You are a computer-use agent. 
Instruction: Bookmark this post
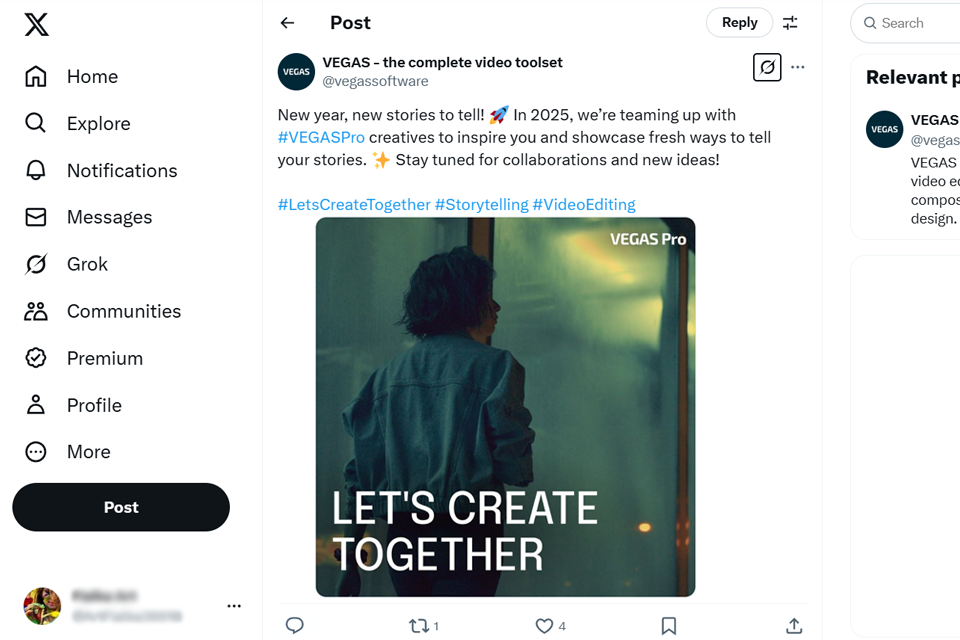click(669, 626)
